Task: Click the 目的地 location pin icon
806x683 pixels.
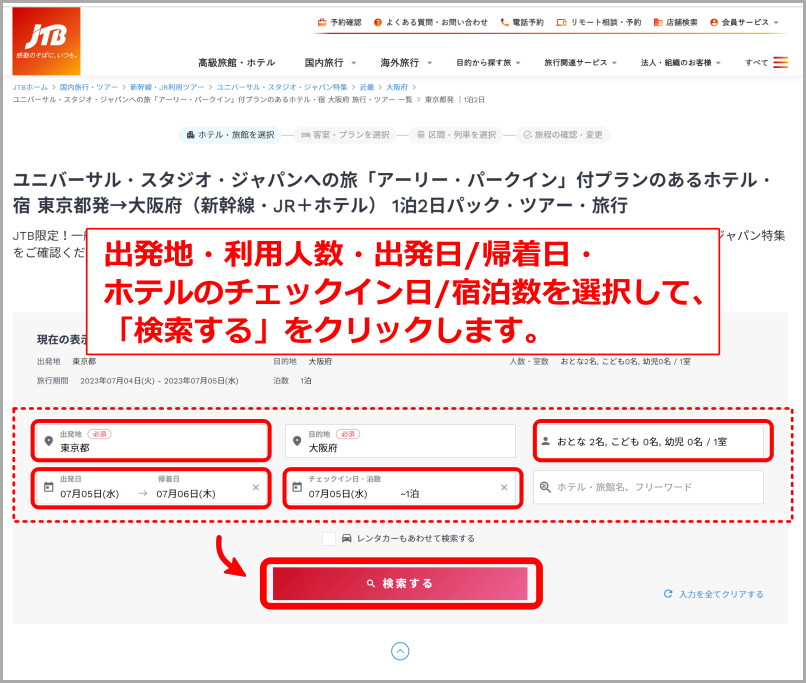Action: 297,441
